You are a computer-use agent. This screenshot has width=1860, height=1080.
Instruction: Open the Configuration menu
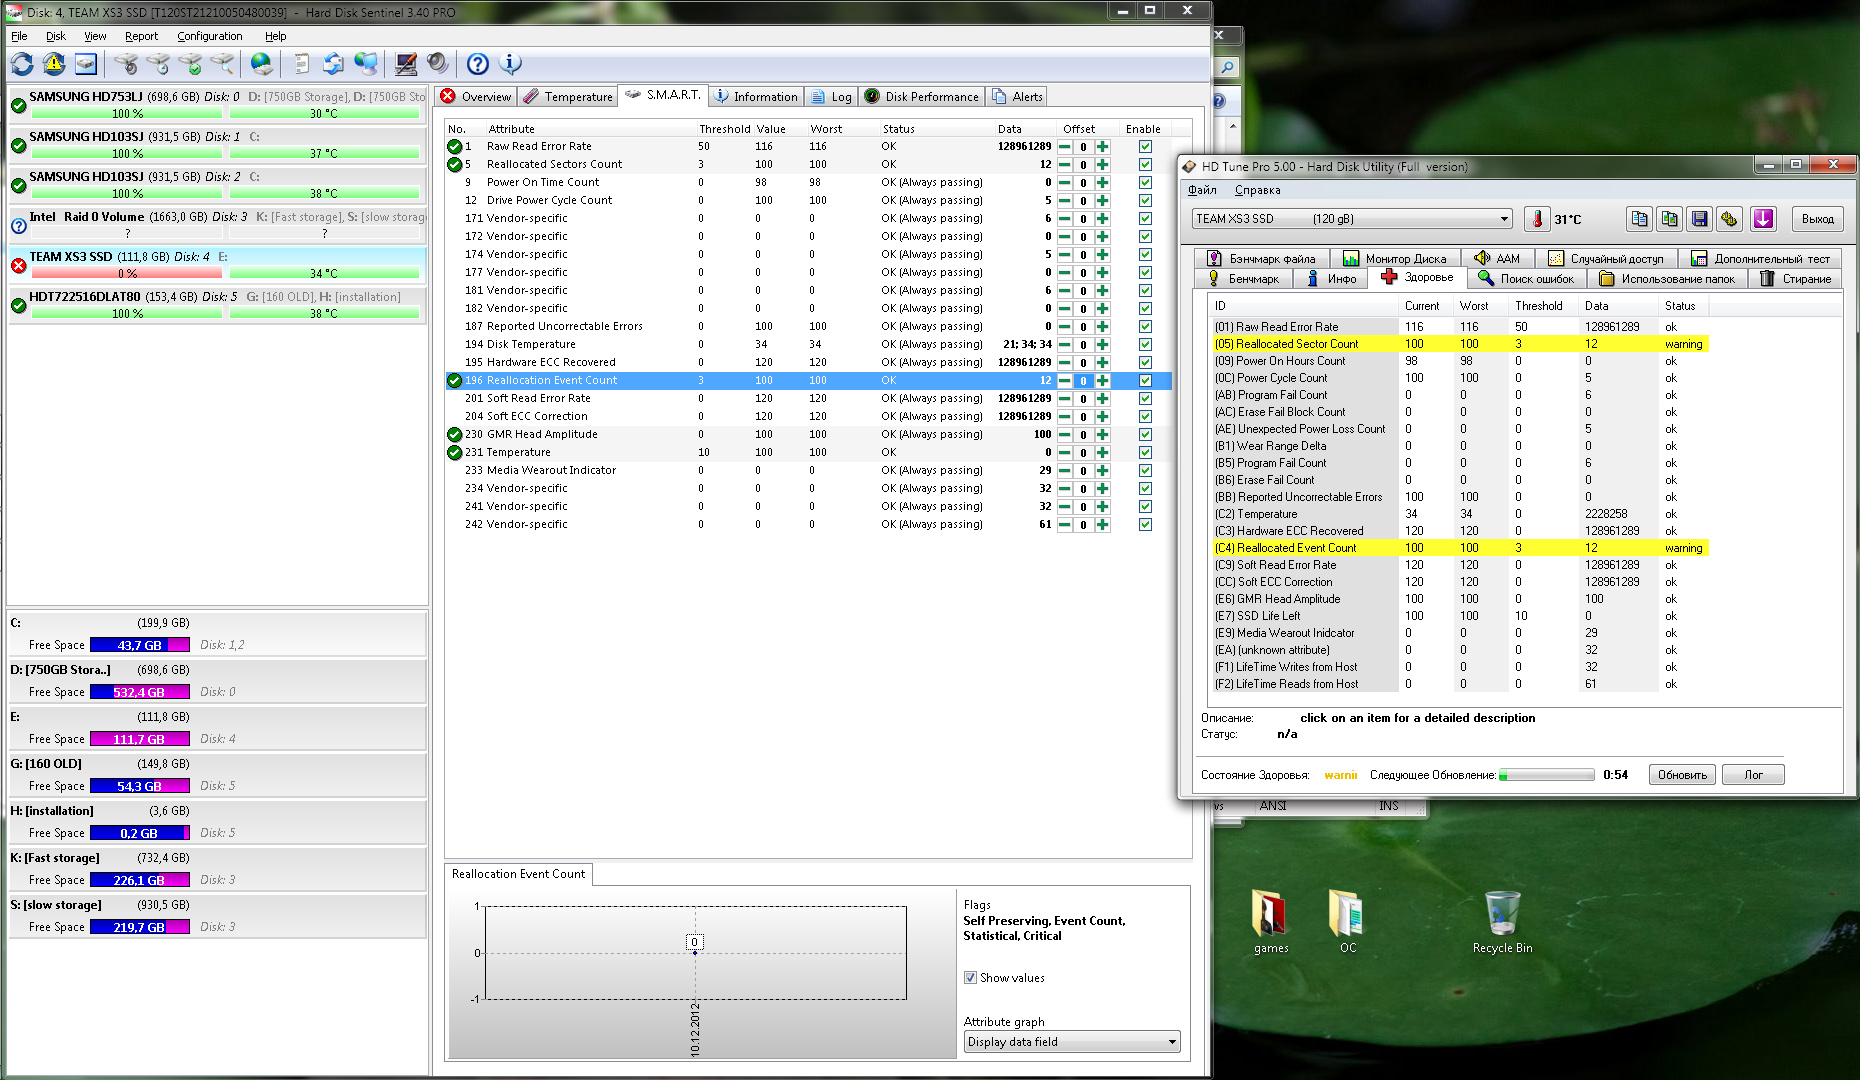(x=209, y=36)
